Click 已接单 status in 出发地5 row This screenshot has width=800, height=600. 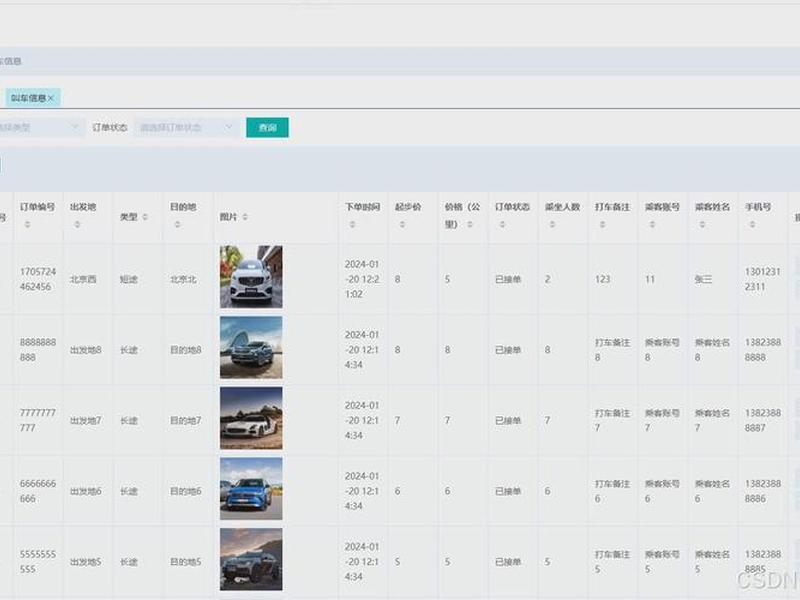pyautogui.click(x=508, y=562)
